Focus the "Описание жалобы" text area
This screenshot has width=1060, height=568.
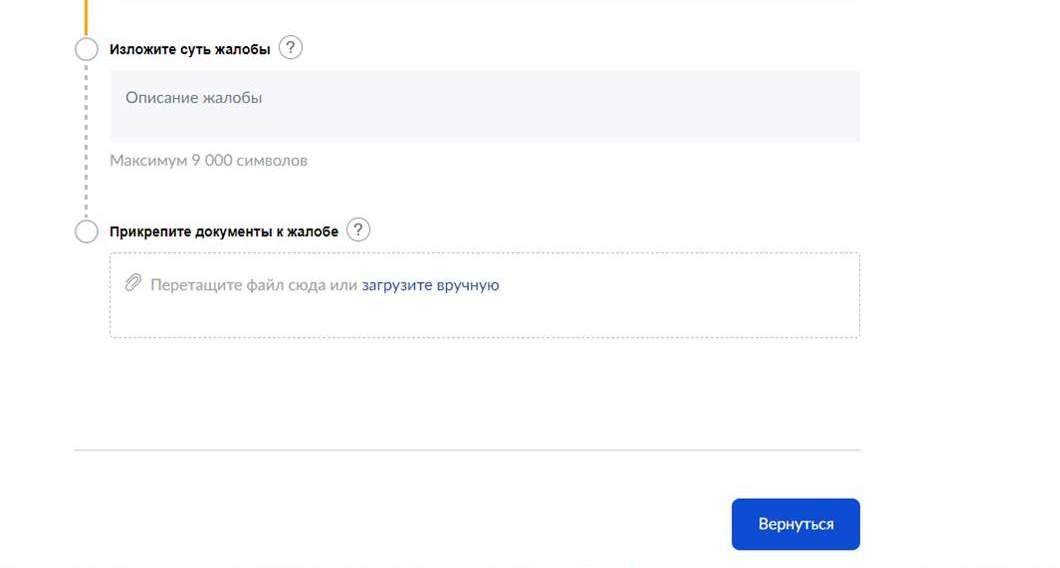pyautogui.click(x=484, y=106)
